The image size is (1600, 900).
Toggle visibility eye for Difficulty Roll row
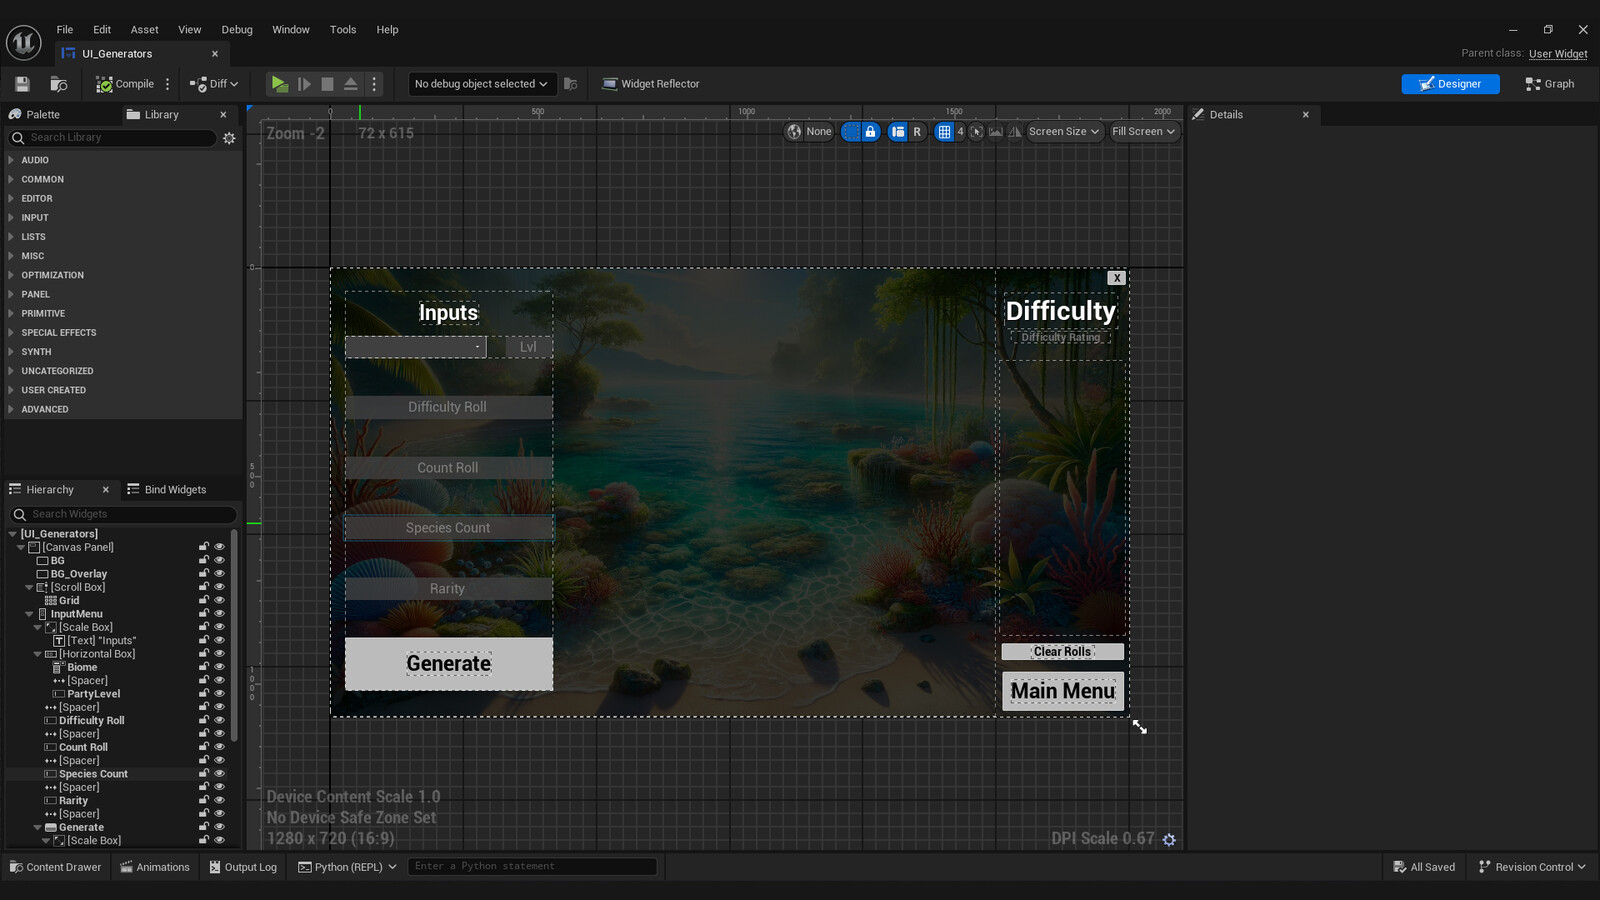pos(219,720)
